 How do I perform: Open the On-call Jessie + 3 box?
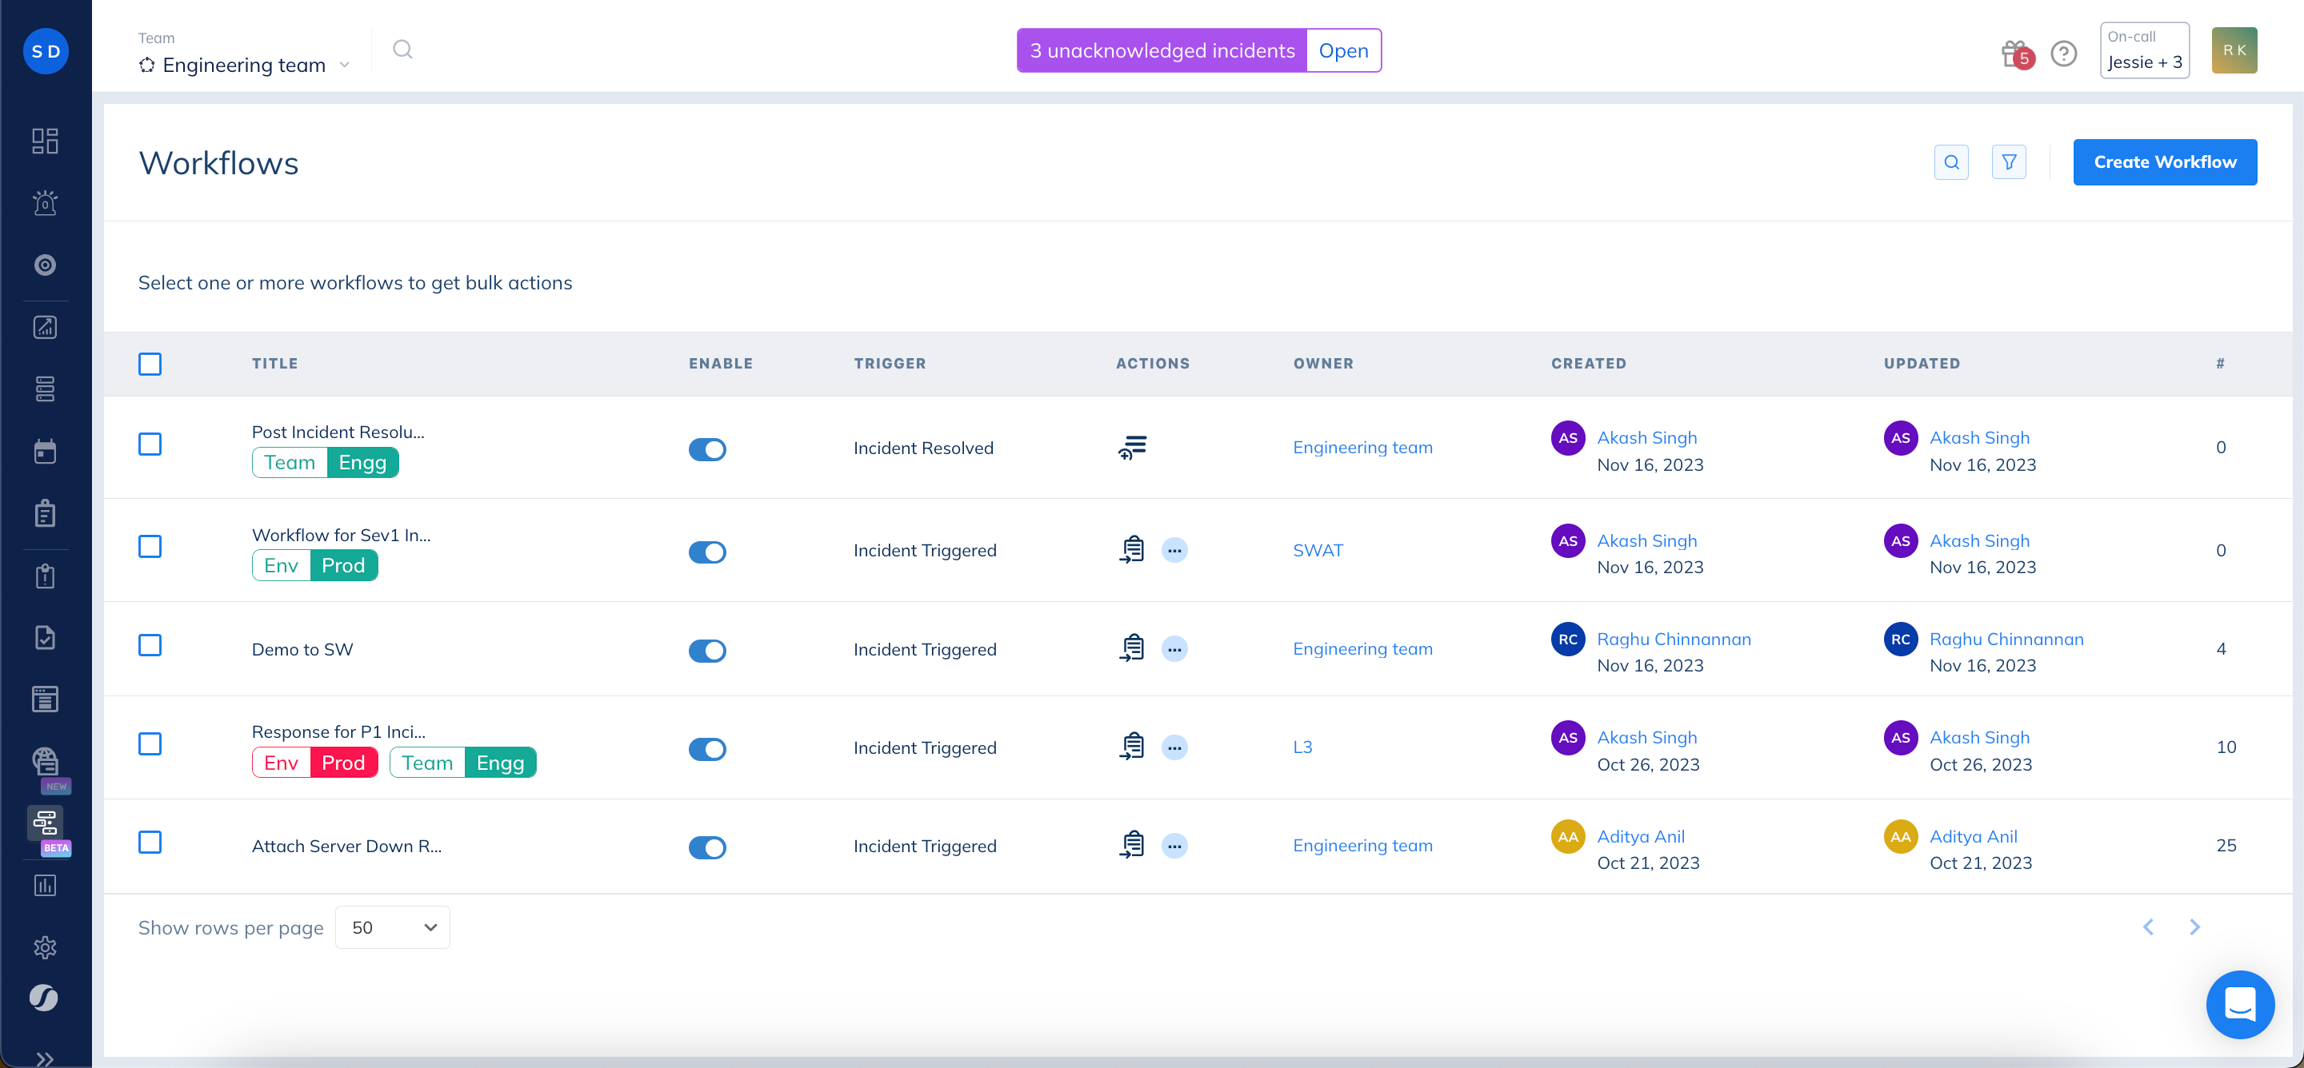point(2145,50)
